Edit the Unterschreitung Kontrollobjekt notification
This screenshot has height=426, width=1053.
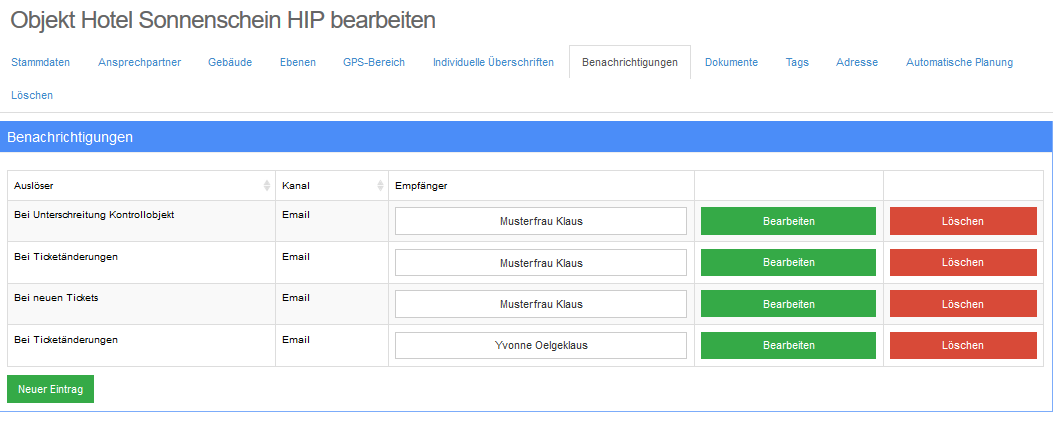(x=788, y=221)
